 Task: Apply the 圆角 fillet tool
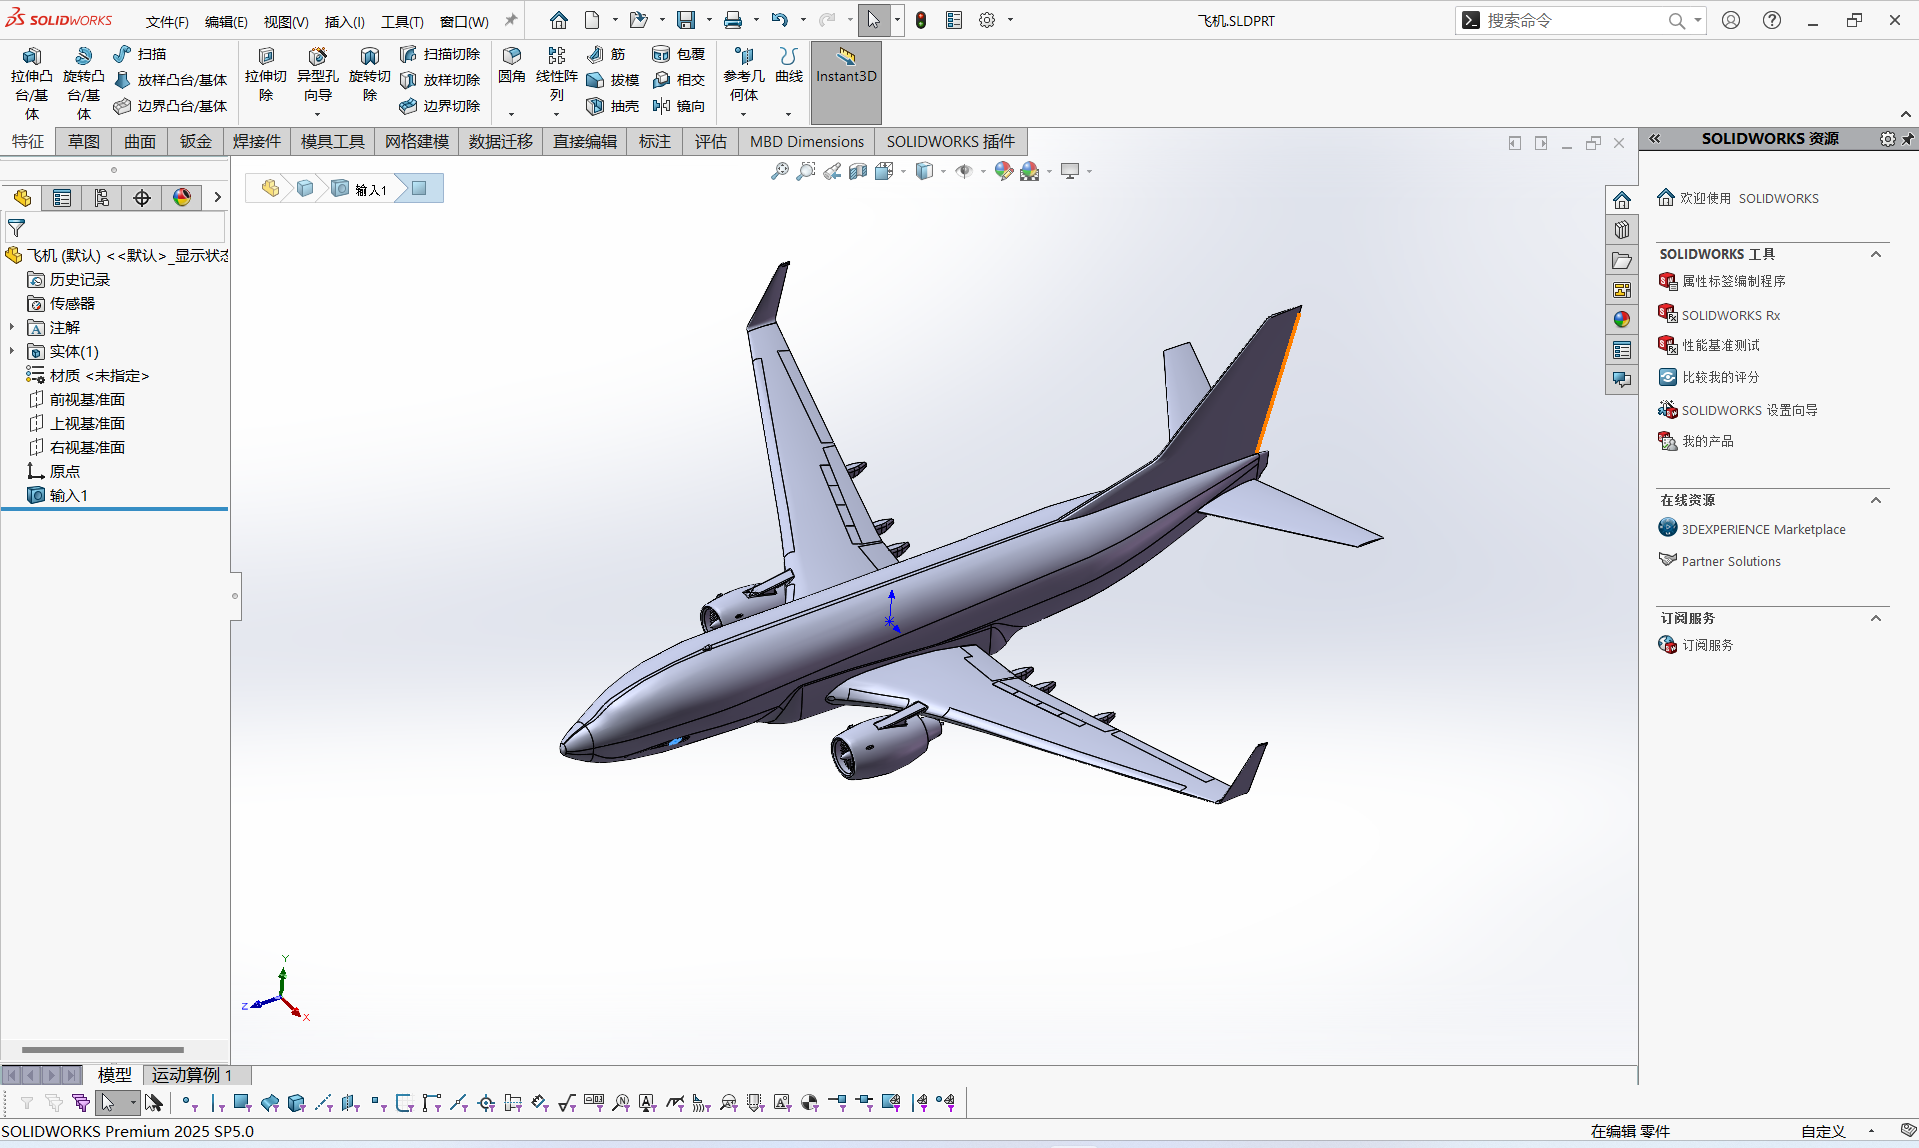512,65
